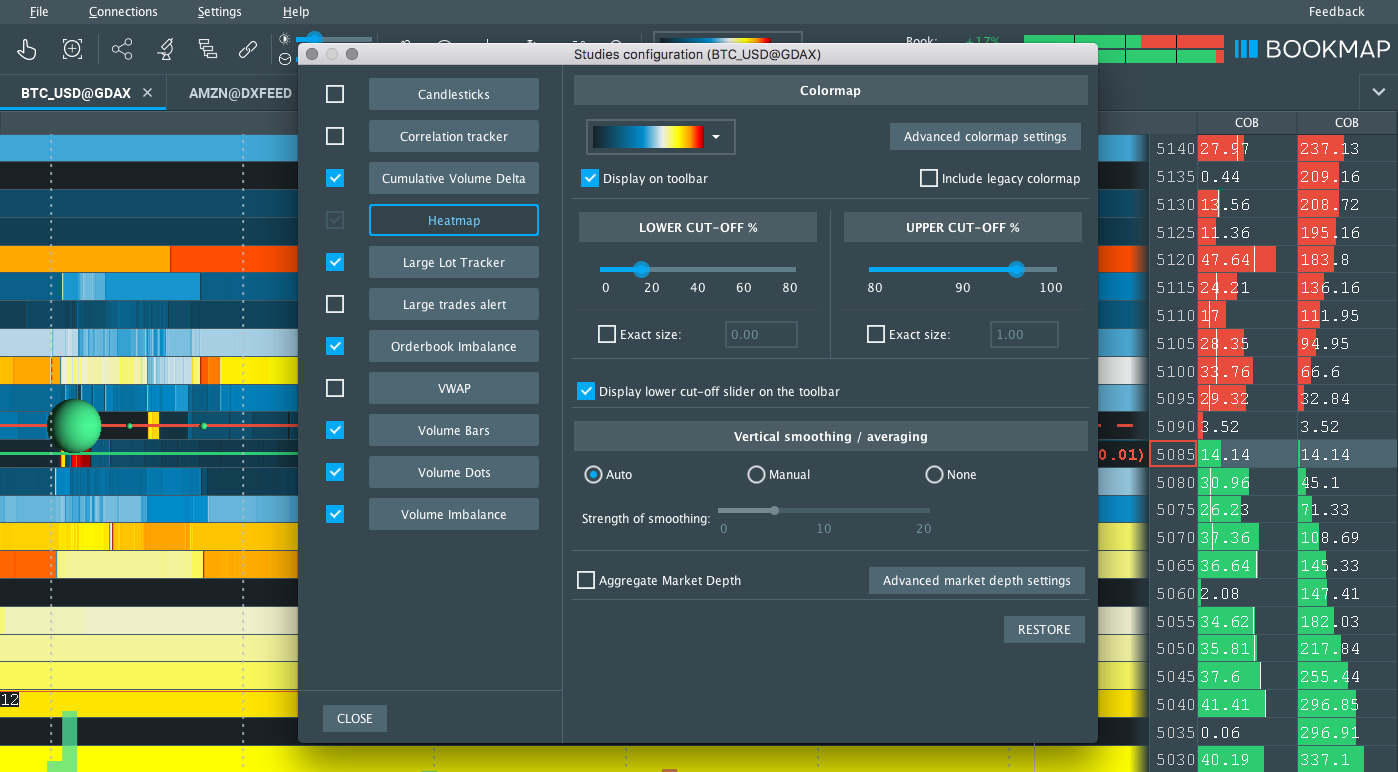Select Manual vertical smoothing option
This screenshot has height=772, width=1398.
756,475
